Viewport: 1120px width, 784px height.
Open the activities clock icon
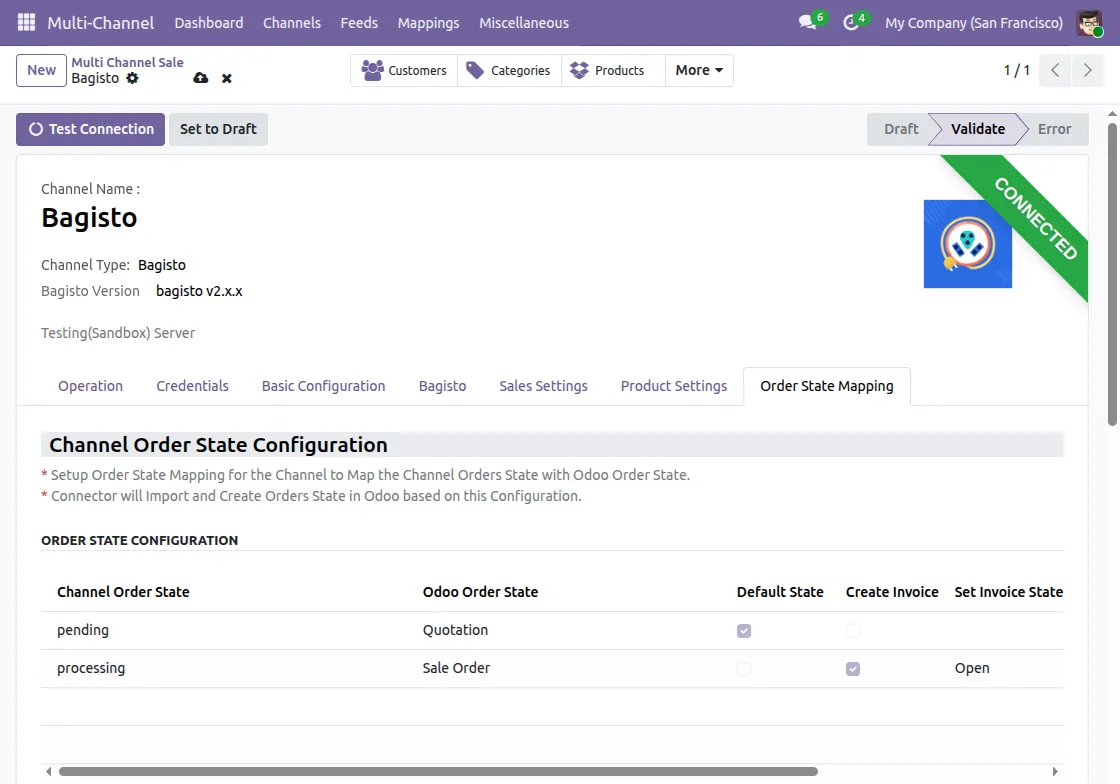[x=850, y=22]
